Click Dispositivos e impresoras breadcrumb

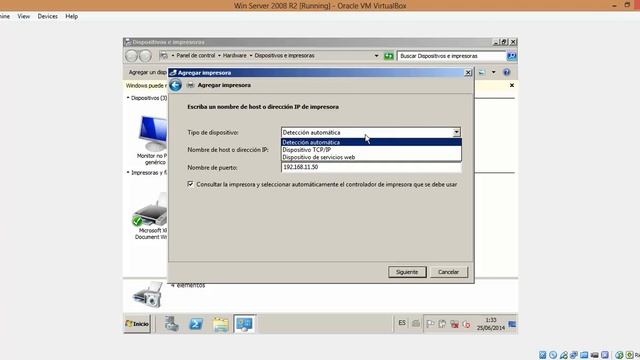[x=284, y=56]
